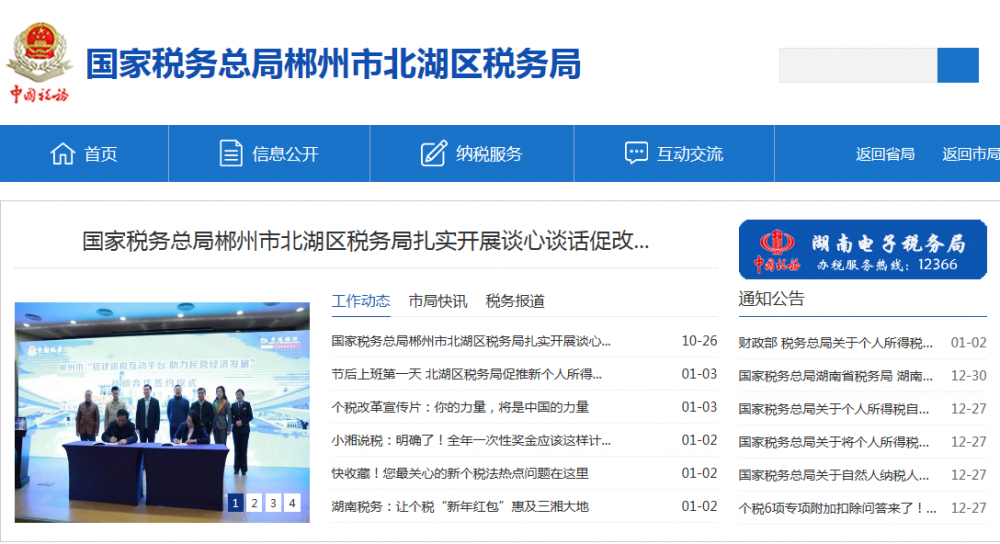Open the 通知公告 section heading

click(x=771, y=299)
